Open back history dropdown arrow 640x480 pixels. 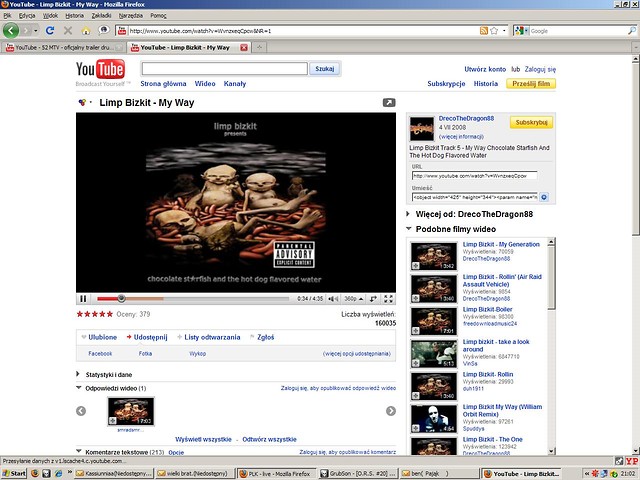(x=36, y=31)
